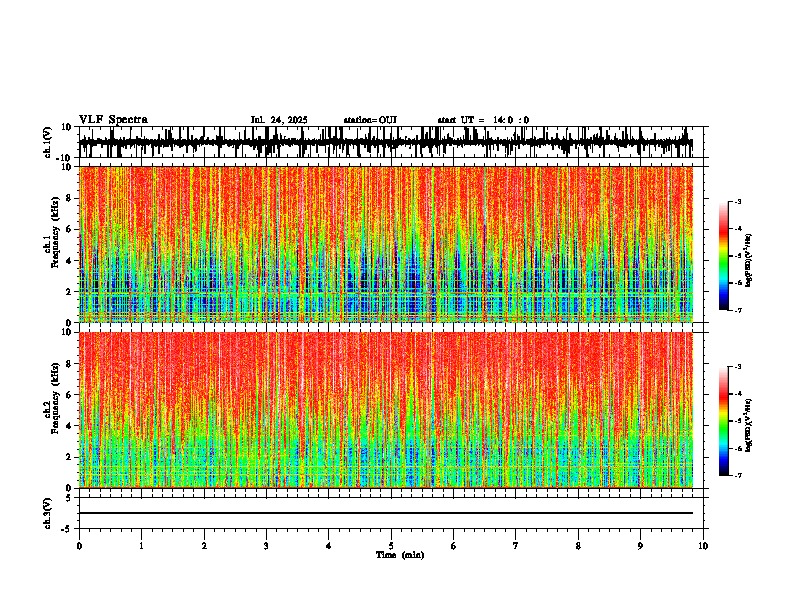Select the date text "Jul. 24, 2025"
This screenshot has width=792, height=612.
279,120
